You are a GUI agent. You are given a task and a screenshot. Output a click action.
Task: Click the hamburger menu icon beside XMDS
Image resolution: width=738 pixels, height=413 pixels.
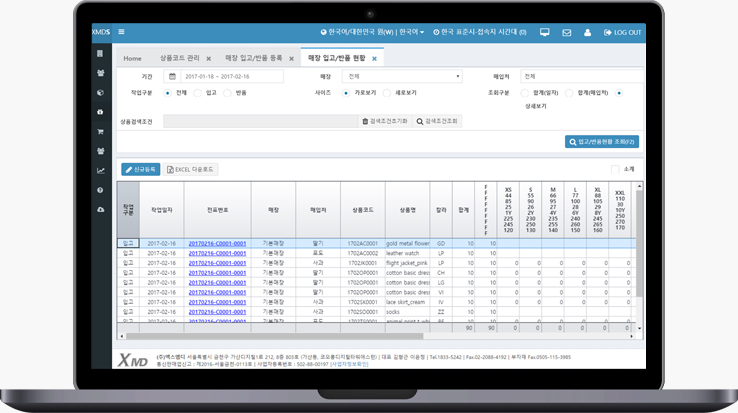(x=121, y=32)
